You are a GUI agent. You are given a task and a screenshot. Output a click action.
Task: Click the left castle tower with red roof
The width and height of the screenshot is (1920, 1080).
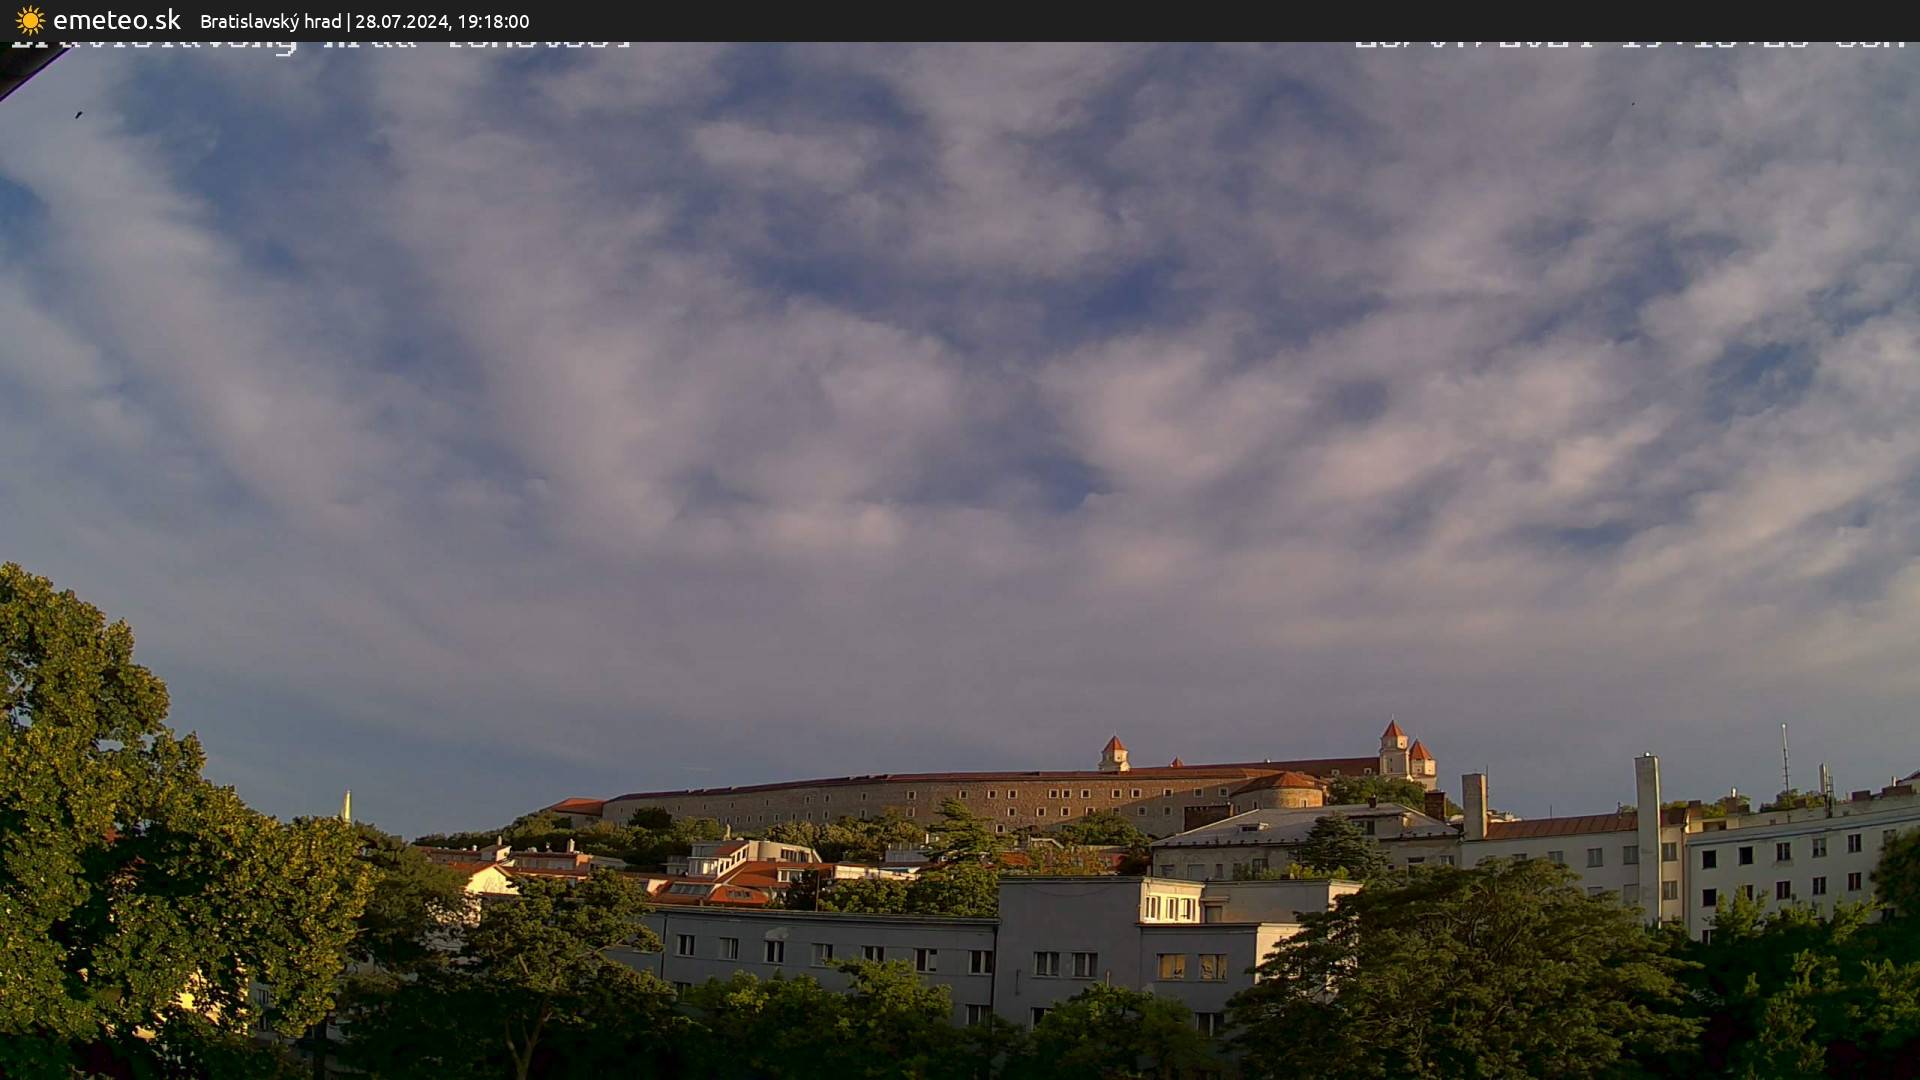tap(1113, 753)
